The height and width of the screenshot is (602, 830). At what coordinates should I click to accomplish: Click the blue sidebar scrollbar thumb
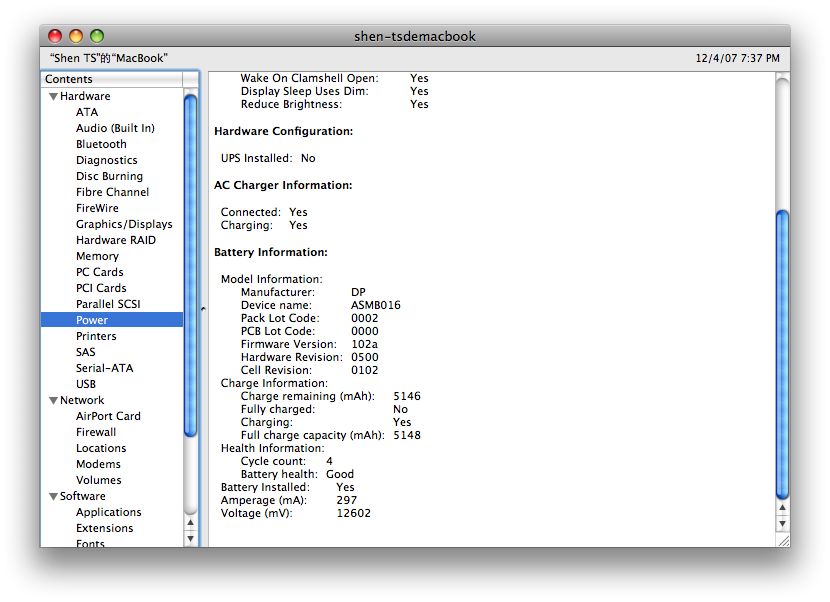[191, 265]
